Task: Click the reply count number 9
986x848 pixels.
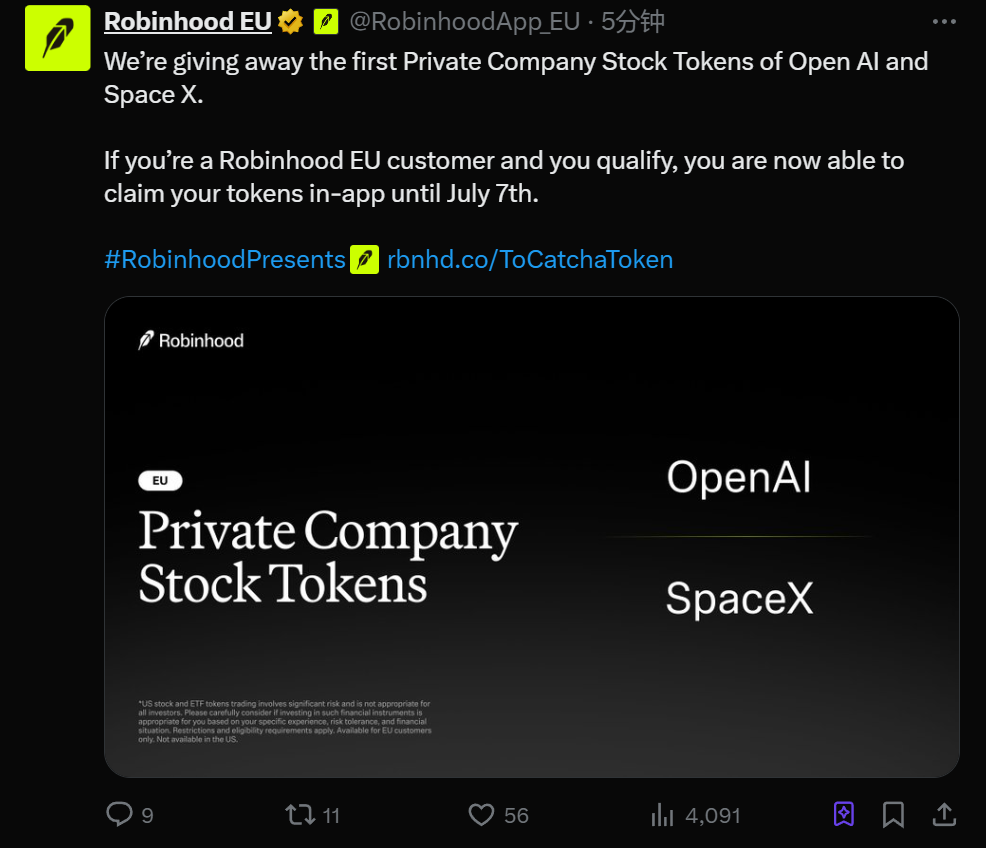Action: (145, 815)
